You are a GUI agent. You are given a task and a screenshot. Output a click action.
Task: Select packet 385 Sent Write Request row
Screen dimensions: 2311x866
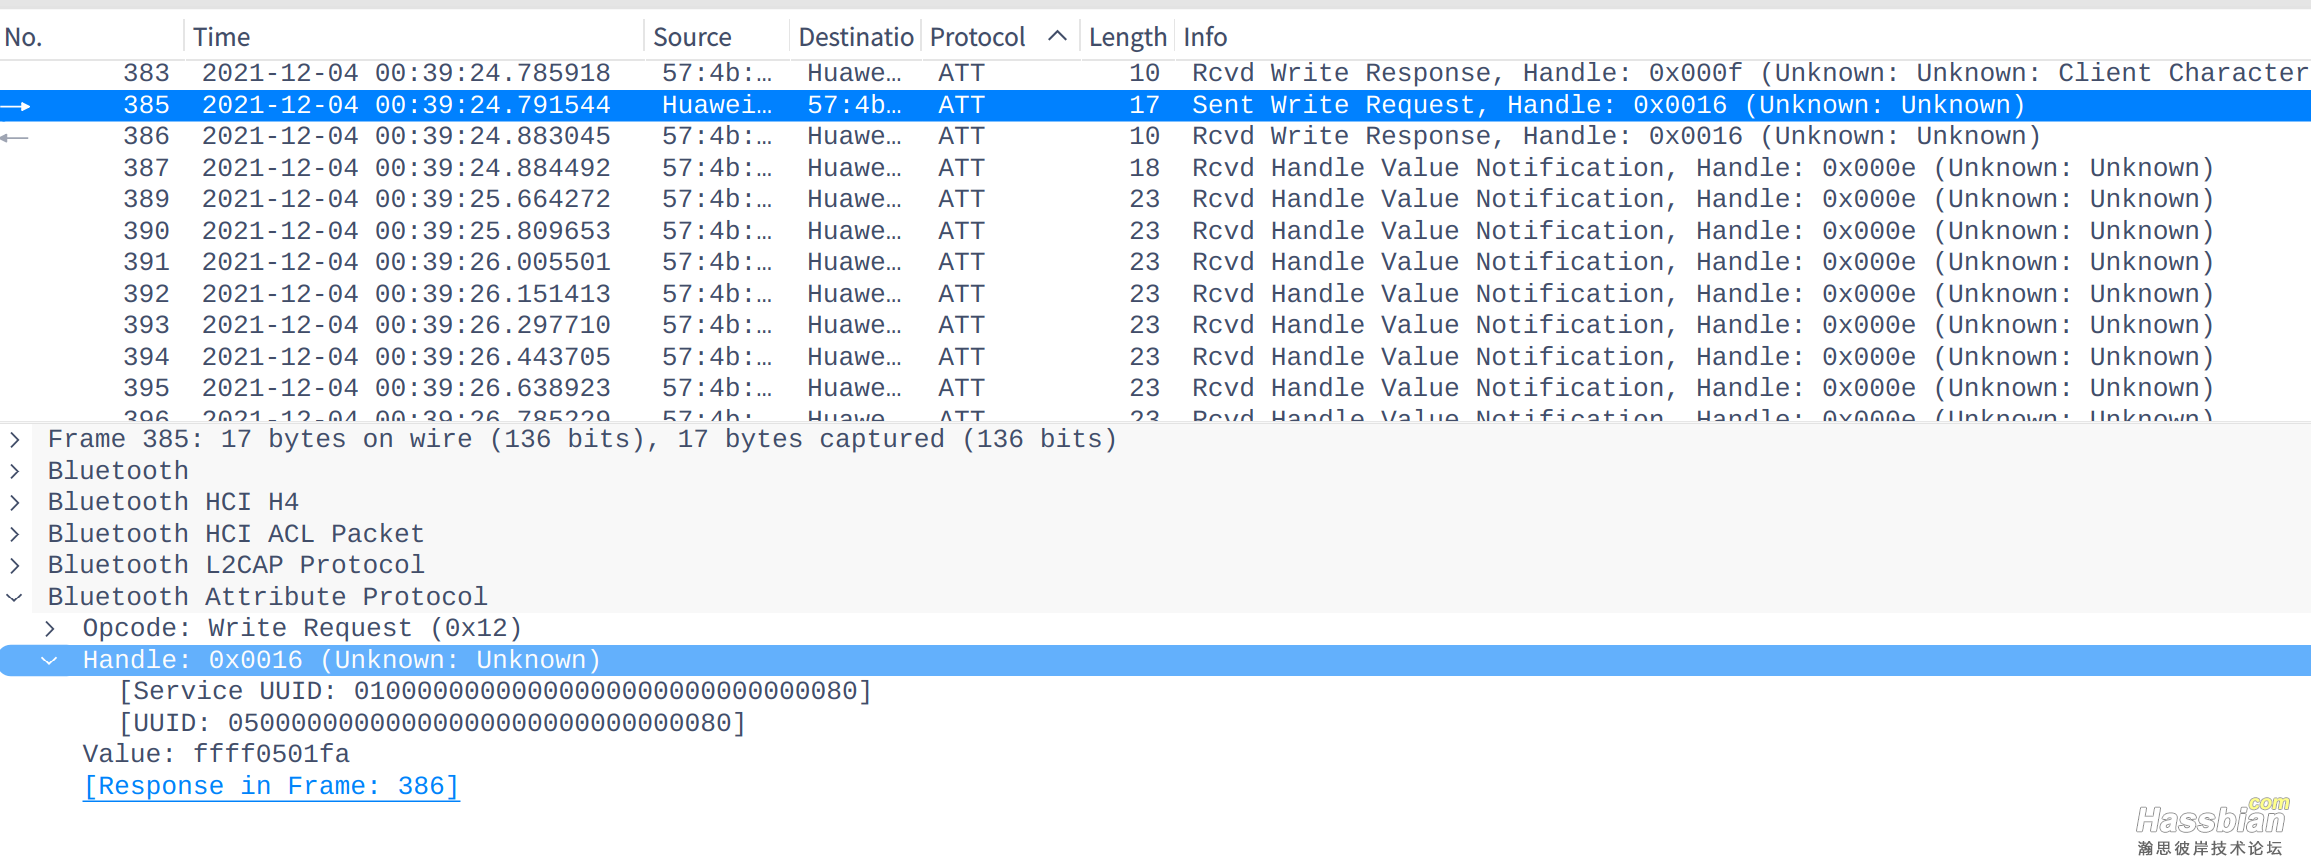pyautogui.click(x=1155, y=105)
